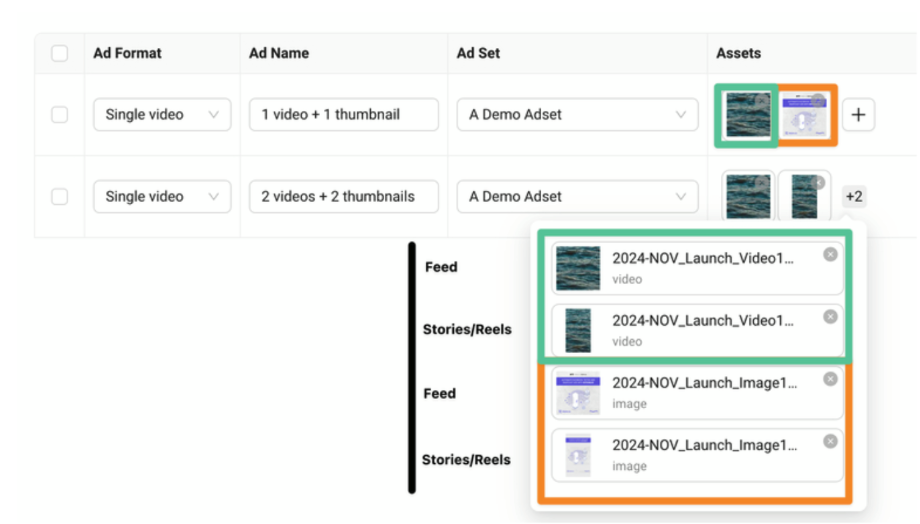Screen dimensions: 920x524
Task: Expand the second row's A Demo Adset dropdown
Action: point(577,197)
